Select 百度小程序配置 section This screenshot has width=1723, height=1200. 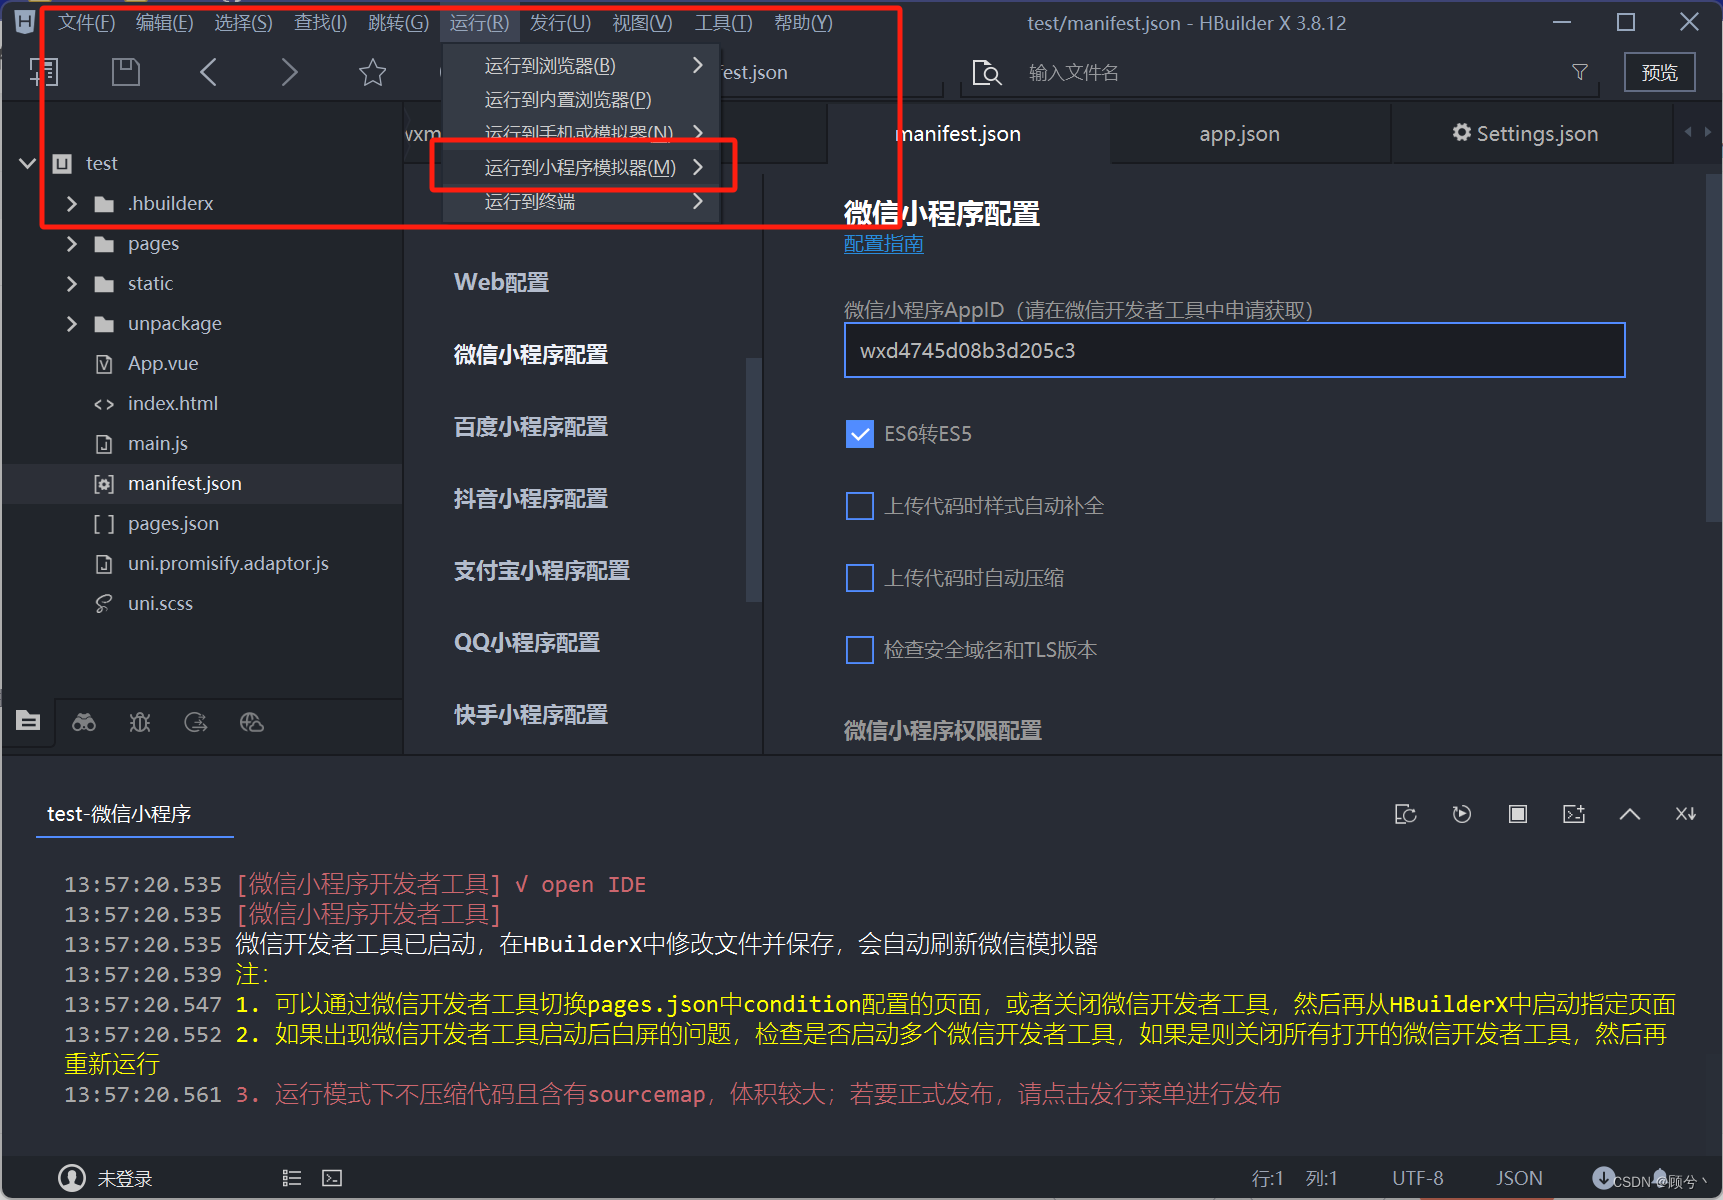pos(530,426)
